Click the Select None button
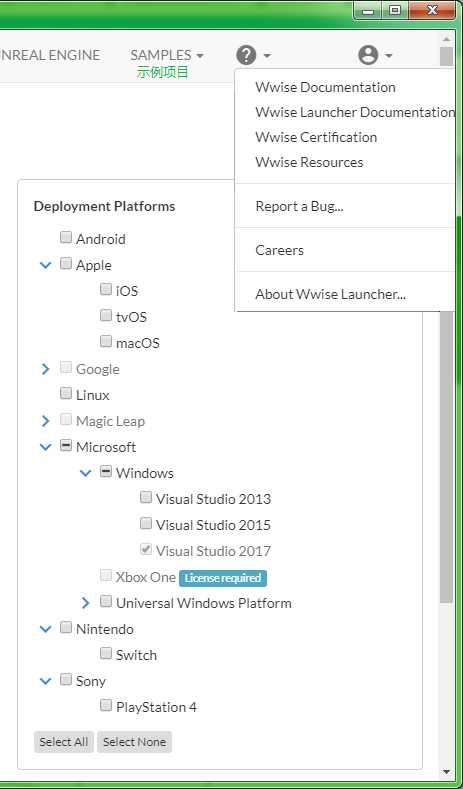Viewport: 463px width, 789px height. (134, 742)
